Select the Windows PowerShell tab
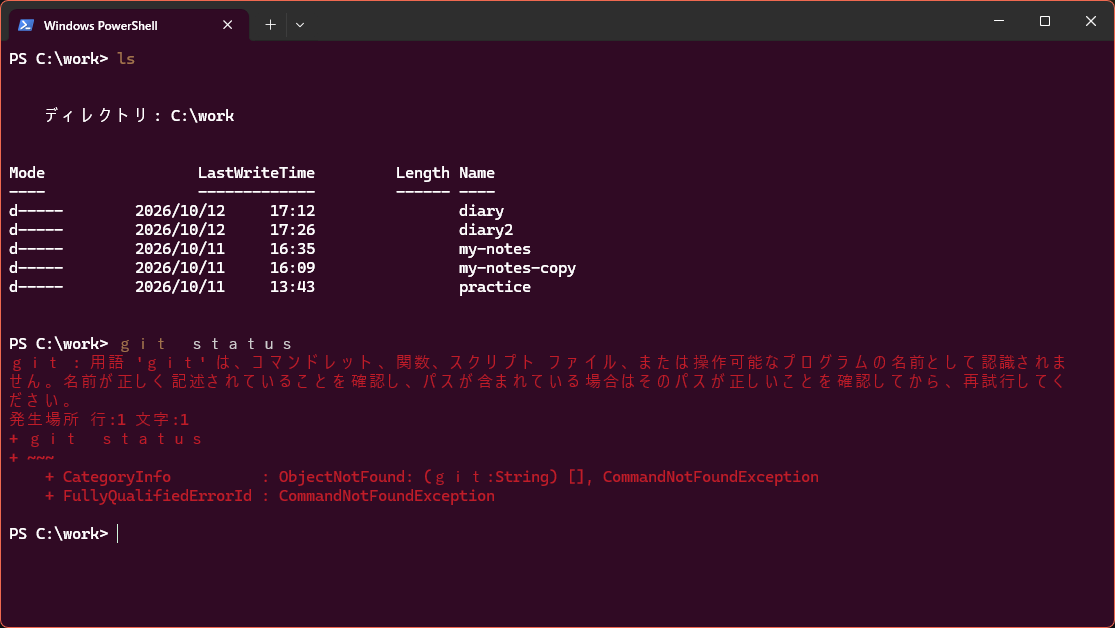 (129, 25)
